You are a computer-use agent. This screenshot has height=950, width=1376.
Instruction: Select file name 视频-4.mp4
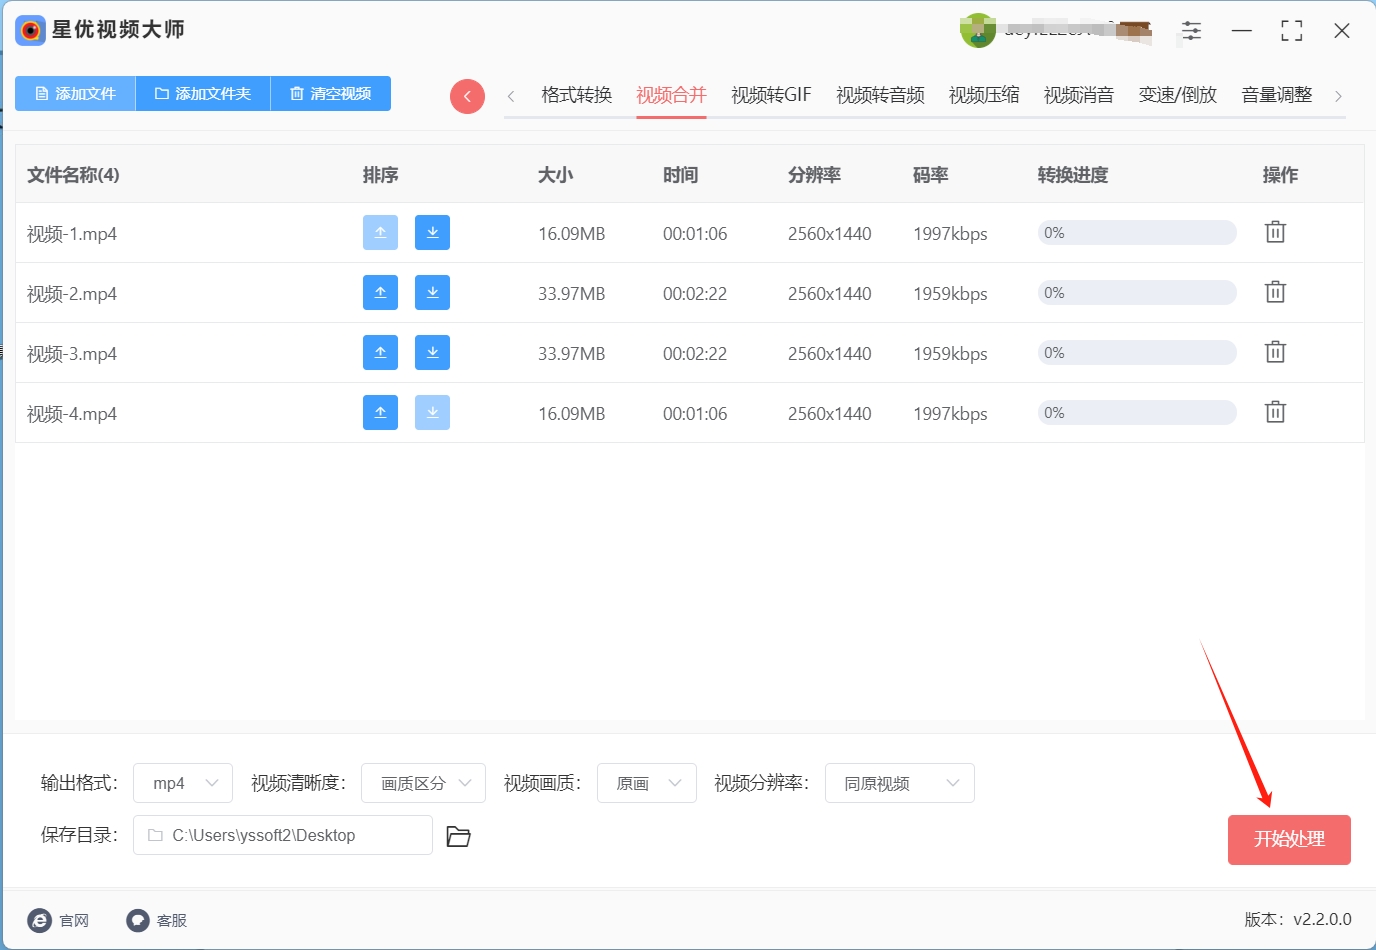point(72,414)
